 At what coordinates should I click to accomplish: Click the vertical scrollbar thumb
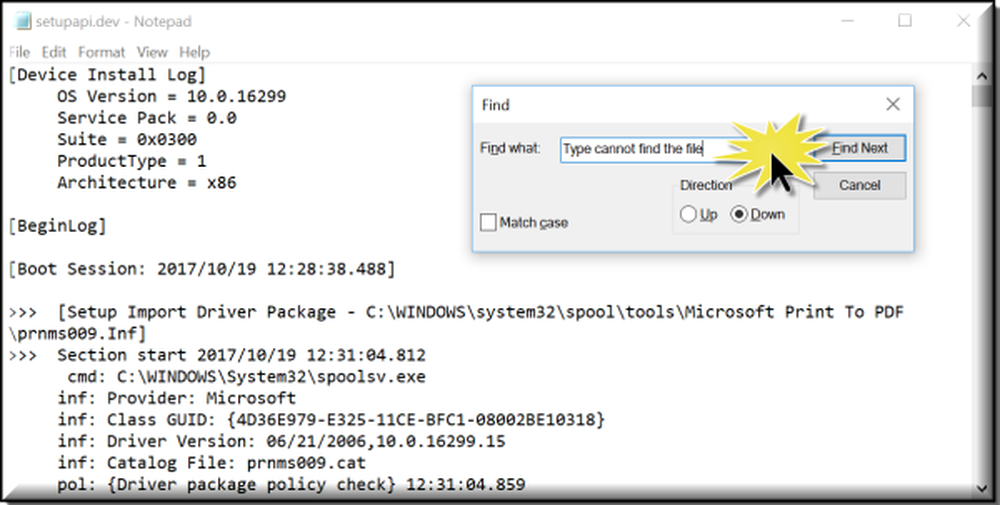[x=982, y=96]
